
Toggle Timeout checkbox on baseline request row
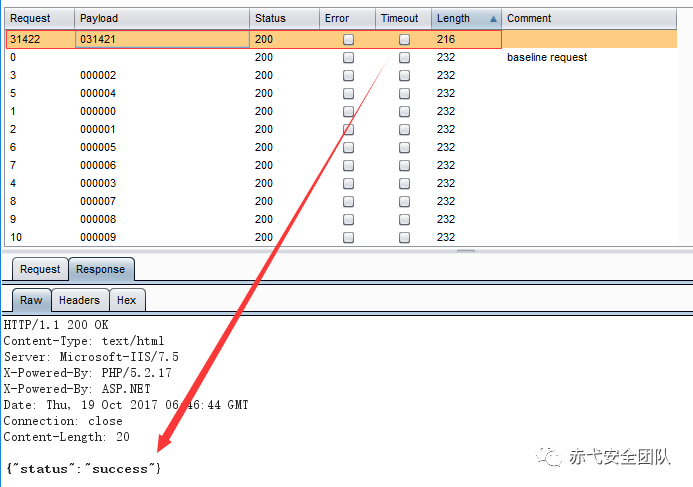(404, 57)
